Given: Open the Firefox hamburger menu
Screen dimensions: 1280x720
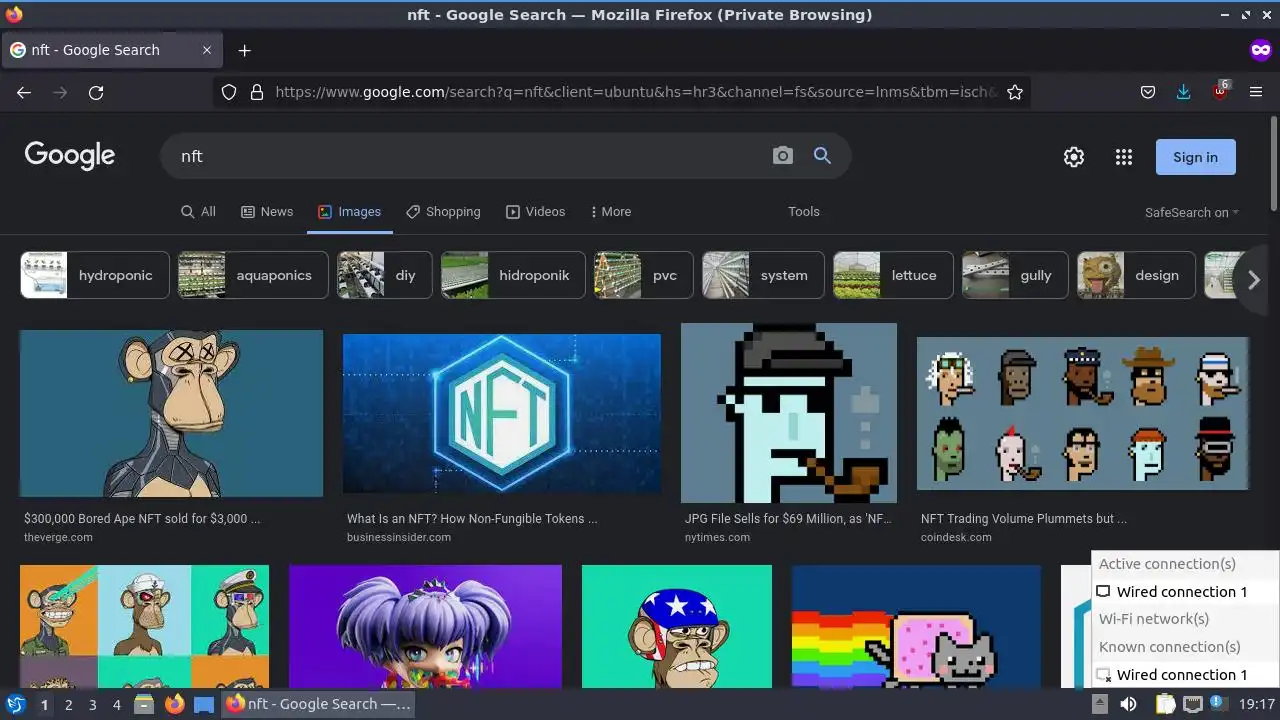Looking at the screenshot, I should [1256, 92].
